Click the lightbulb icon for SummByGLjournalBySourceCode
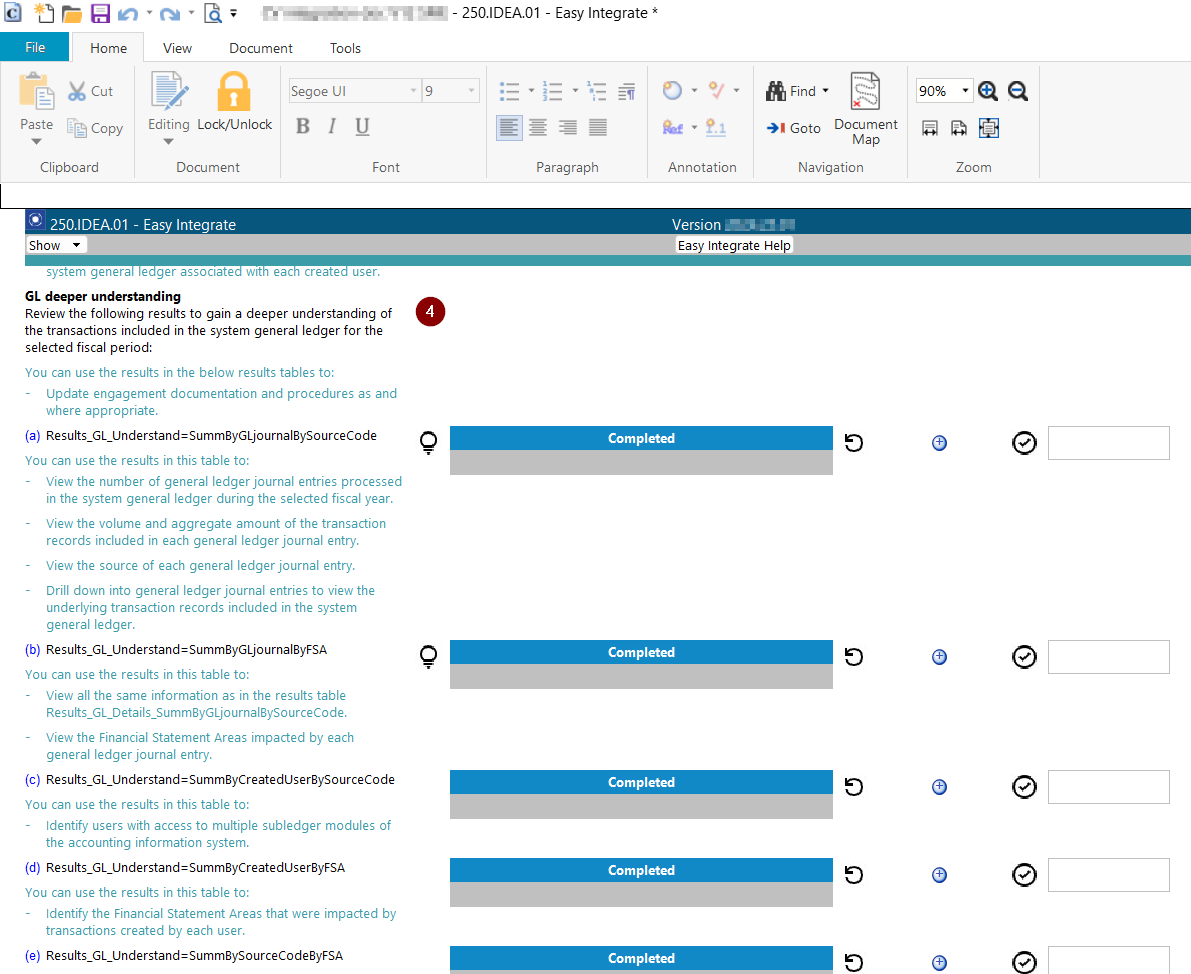1191x974 pixels. point(428,442)
